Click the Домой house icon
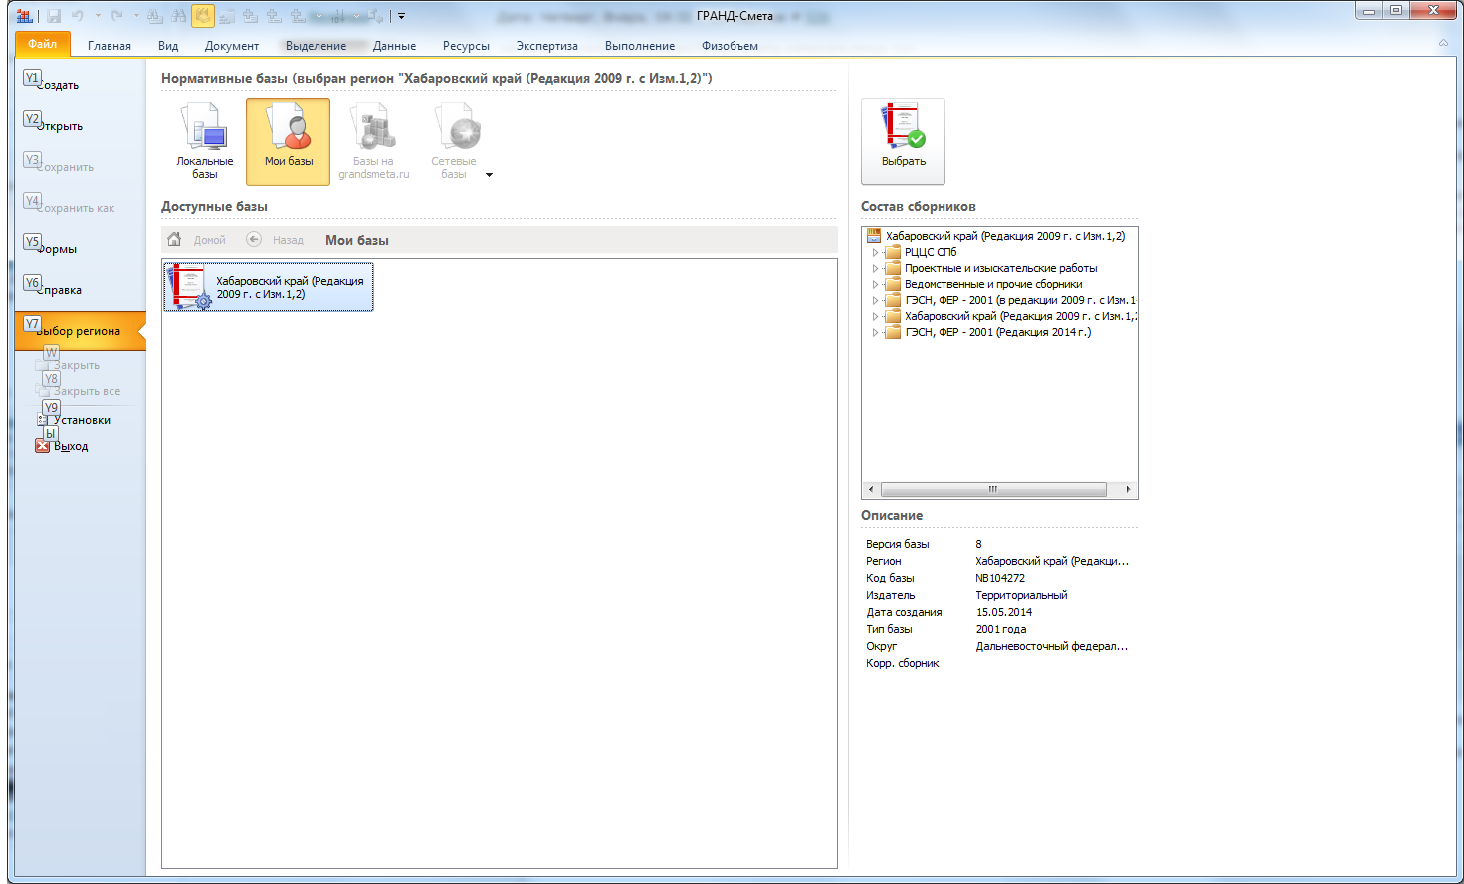 coord(174,239)
